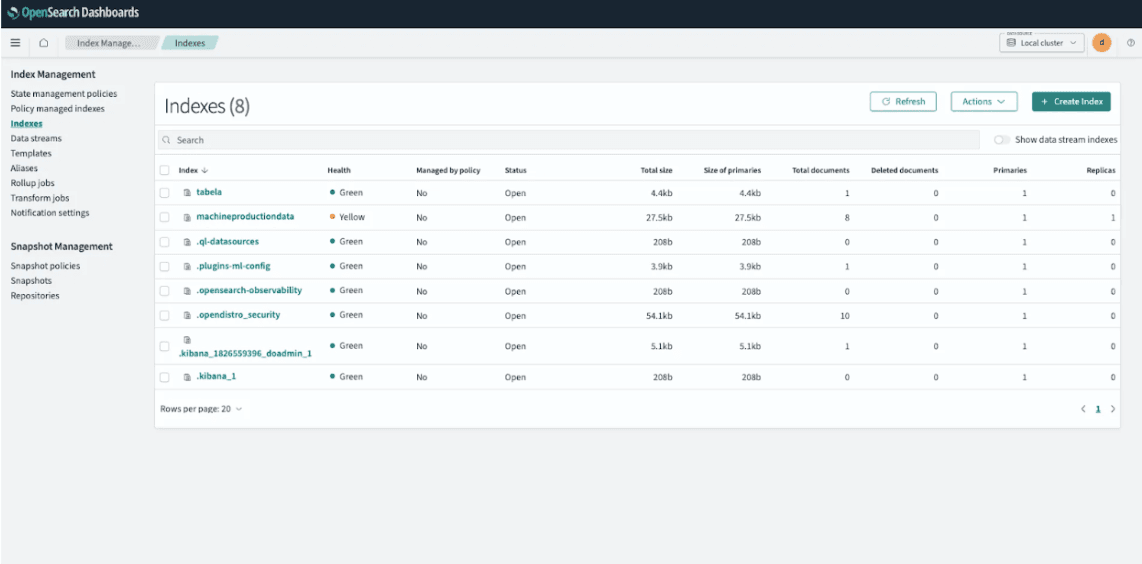
Task: Open the hamburger navigation menu
Action: click(15, 43)
